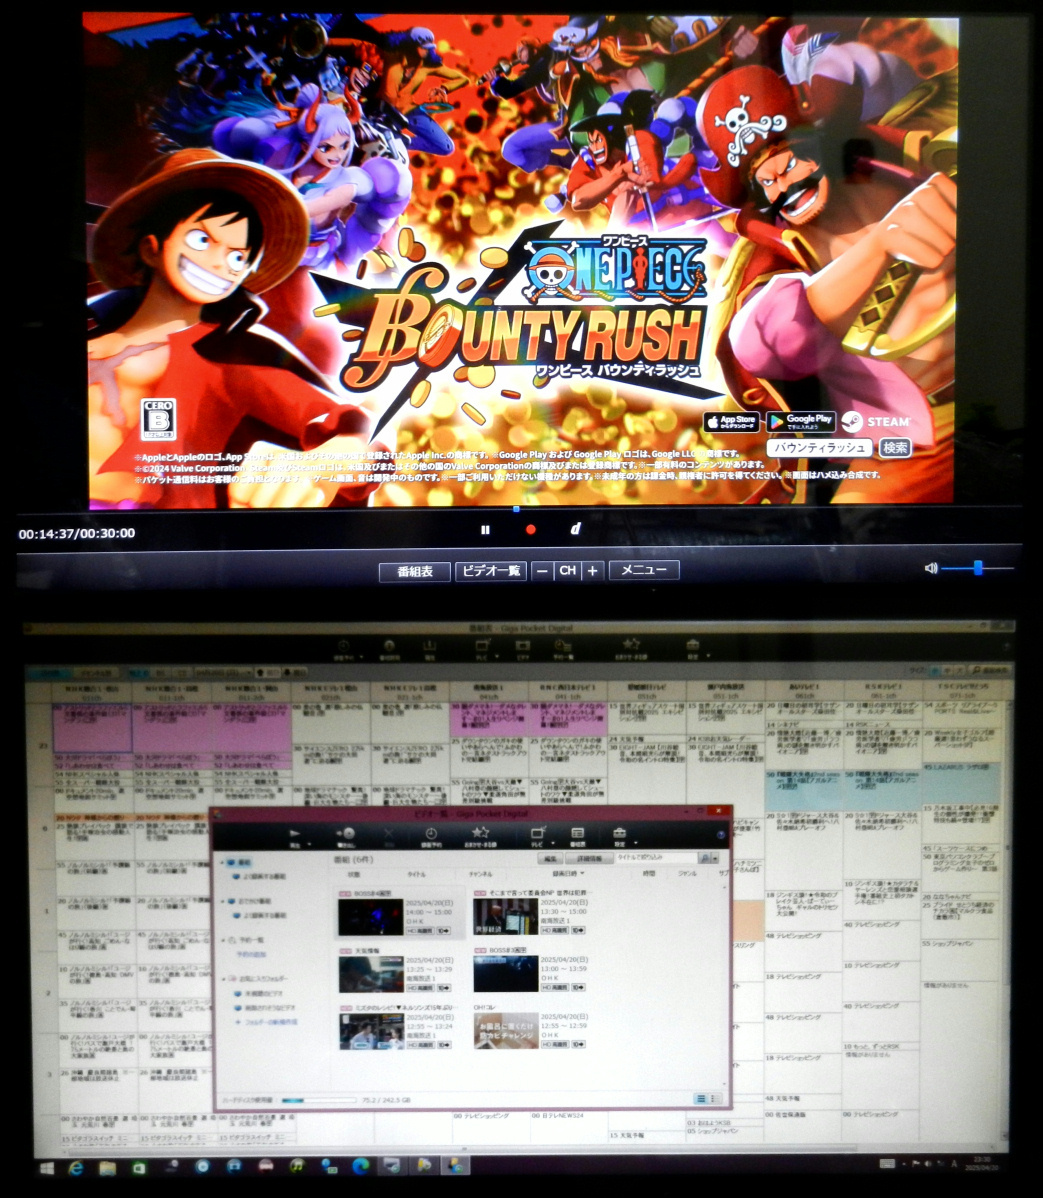
Task: Click the TV icon in video list toolbar
Action: [x=537, y=833]
